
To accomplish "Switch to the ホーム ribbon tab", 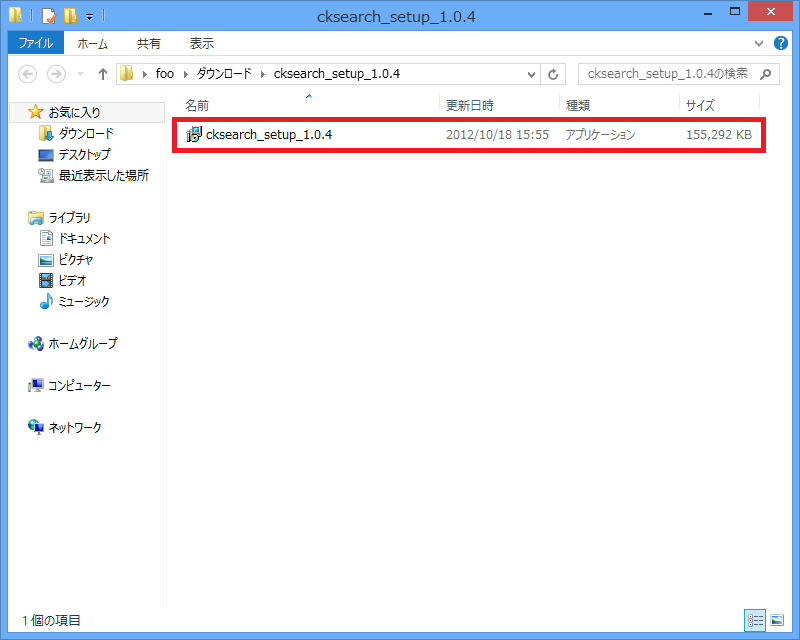I will coord(93,44).
